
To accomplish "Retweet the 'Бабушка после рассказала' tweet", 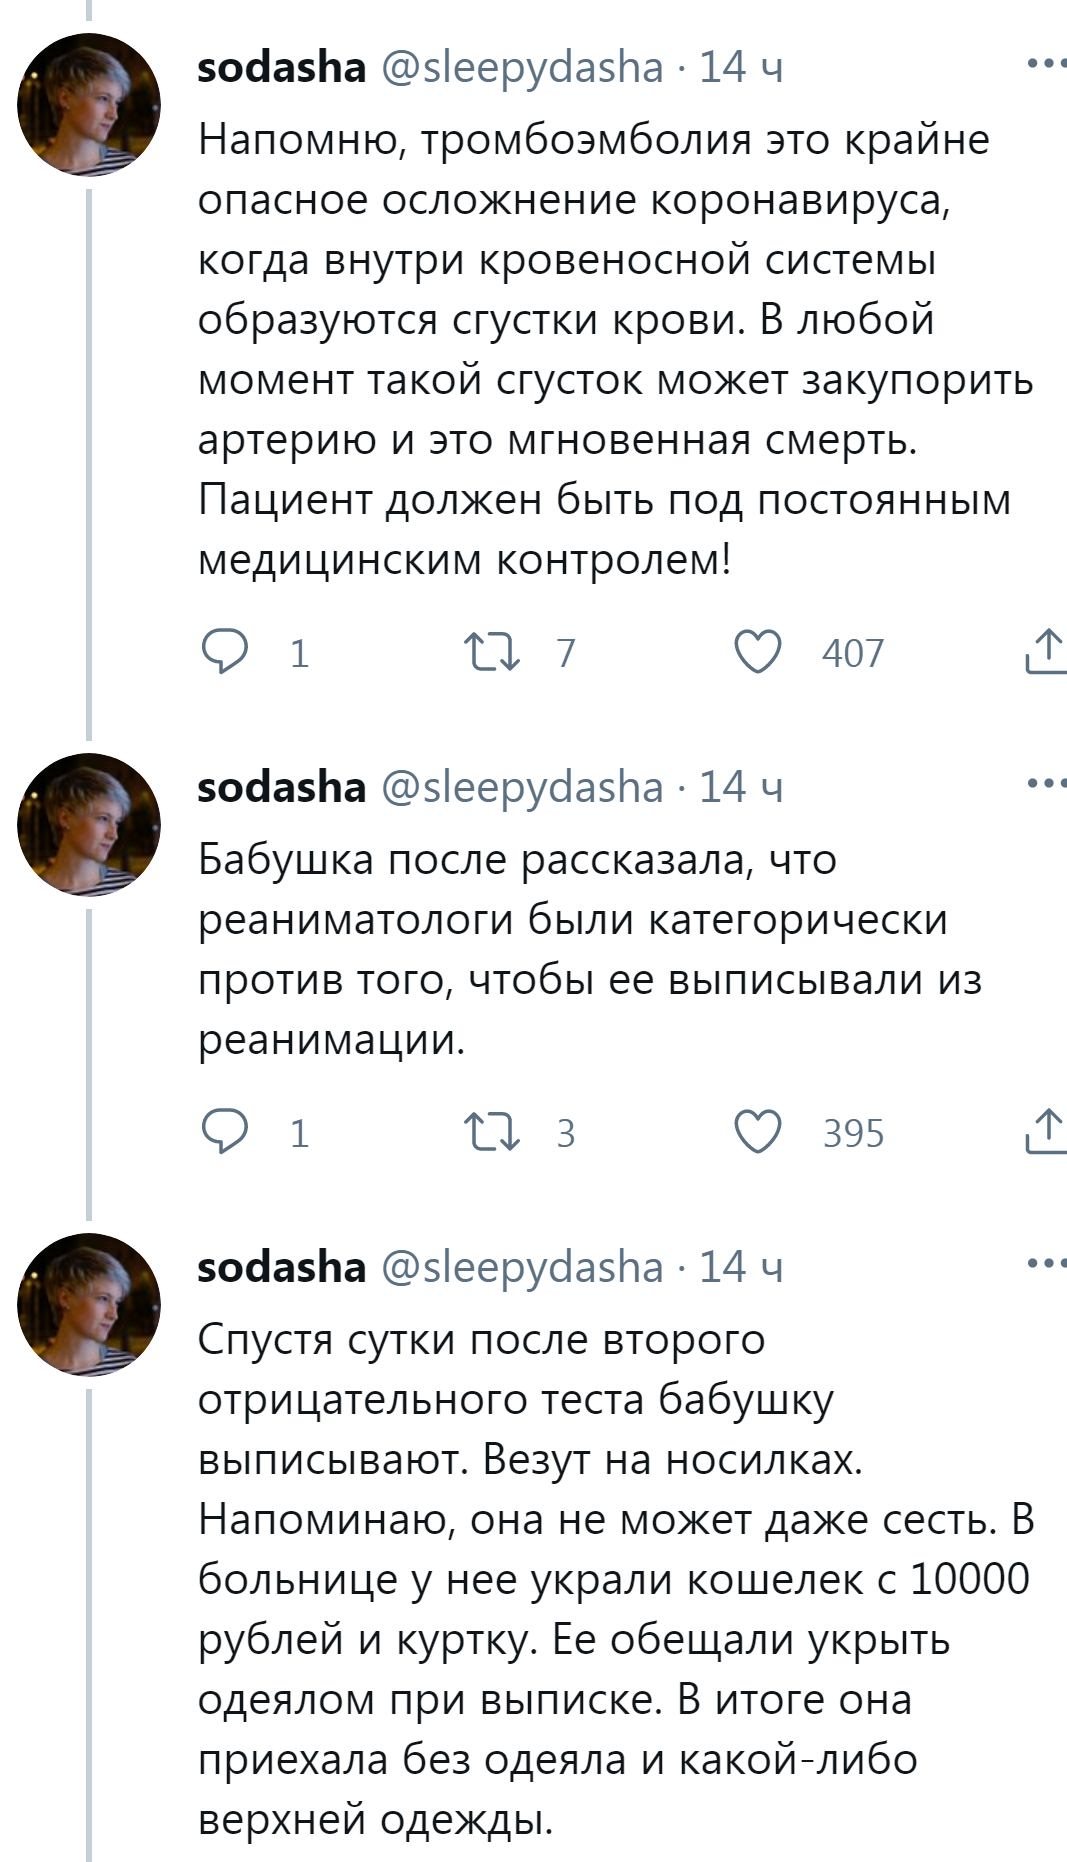I will (x=492, y=1132).
